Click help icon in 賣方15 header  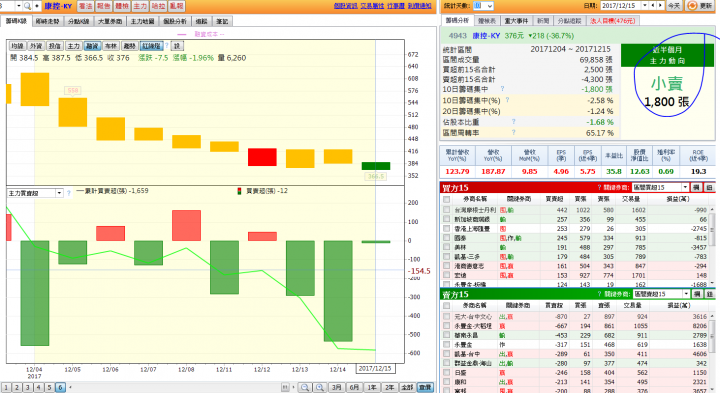point(599,294)
